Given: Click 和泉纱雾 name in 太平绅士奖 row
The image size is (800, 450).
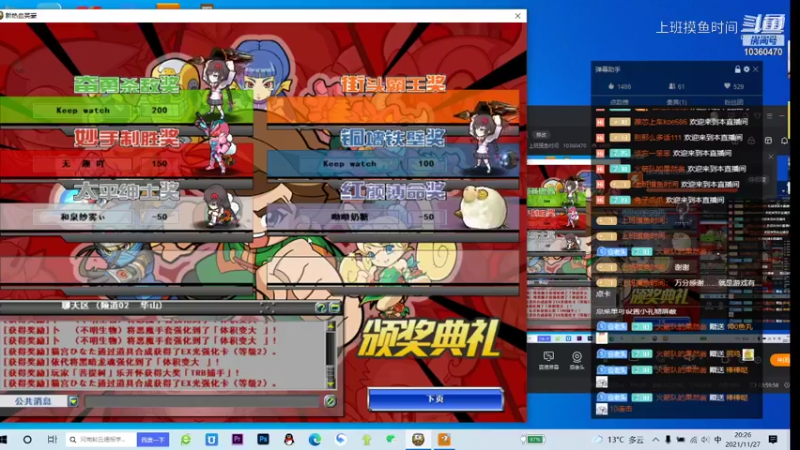Looking at the screenshot, I should [83, 217].
